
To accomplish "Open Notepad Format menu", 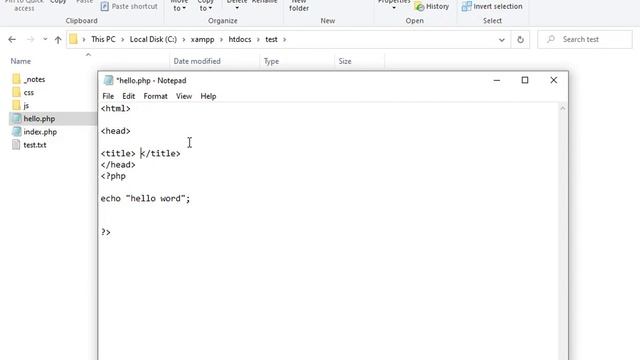I will click(156, 96).
